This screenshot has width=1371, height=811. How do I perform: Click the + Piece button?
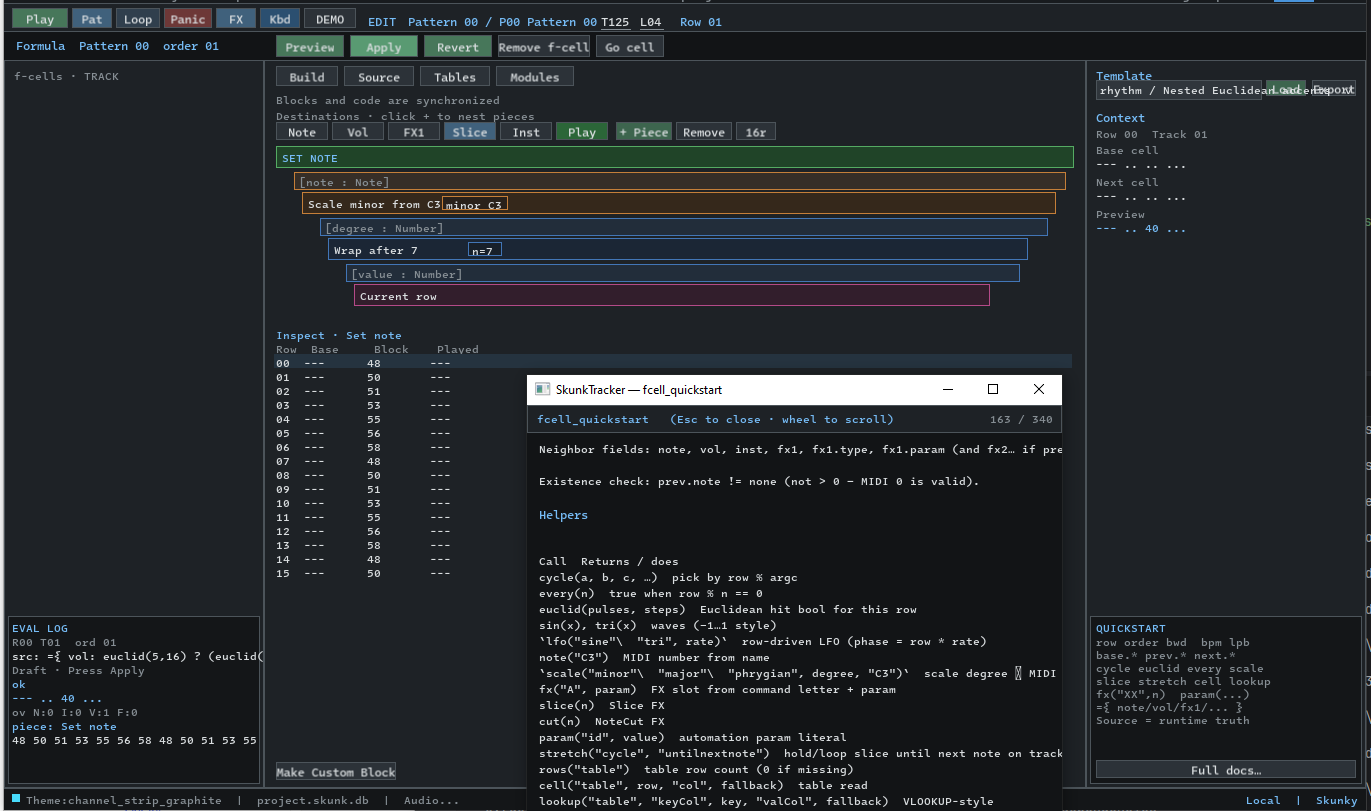point(643,132)
